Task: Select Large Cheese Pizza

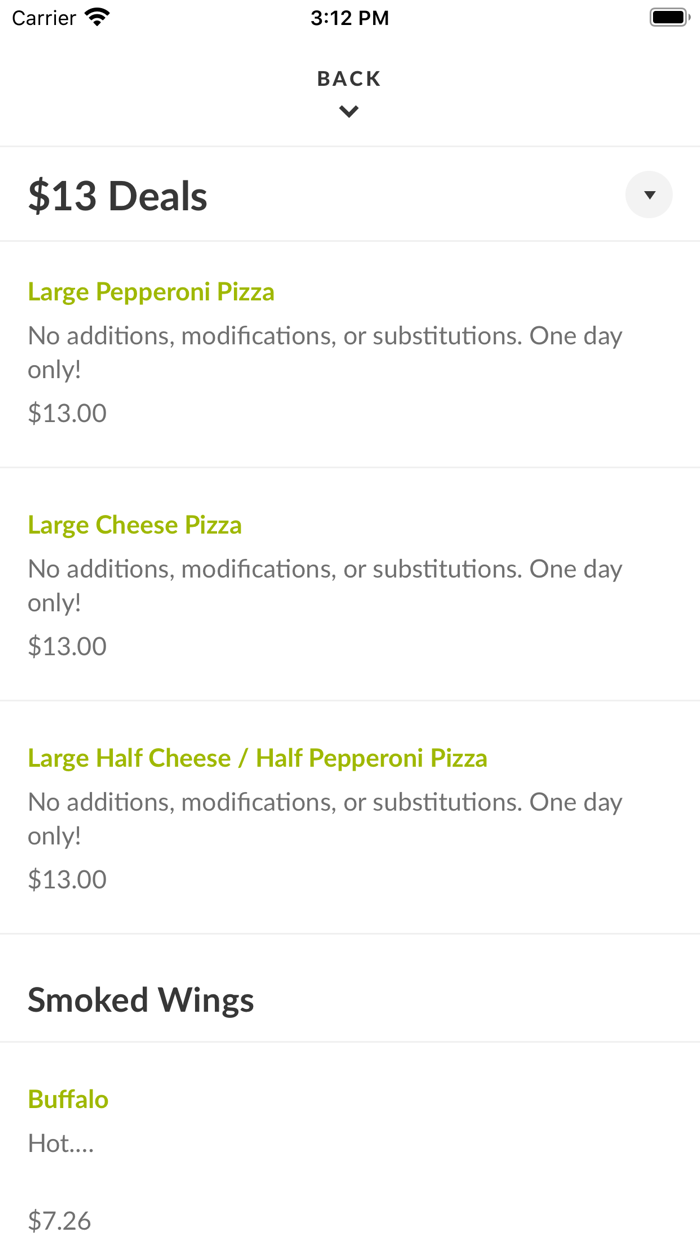Action: [x=135, y=524]
